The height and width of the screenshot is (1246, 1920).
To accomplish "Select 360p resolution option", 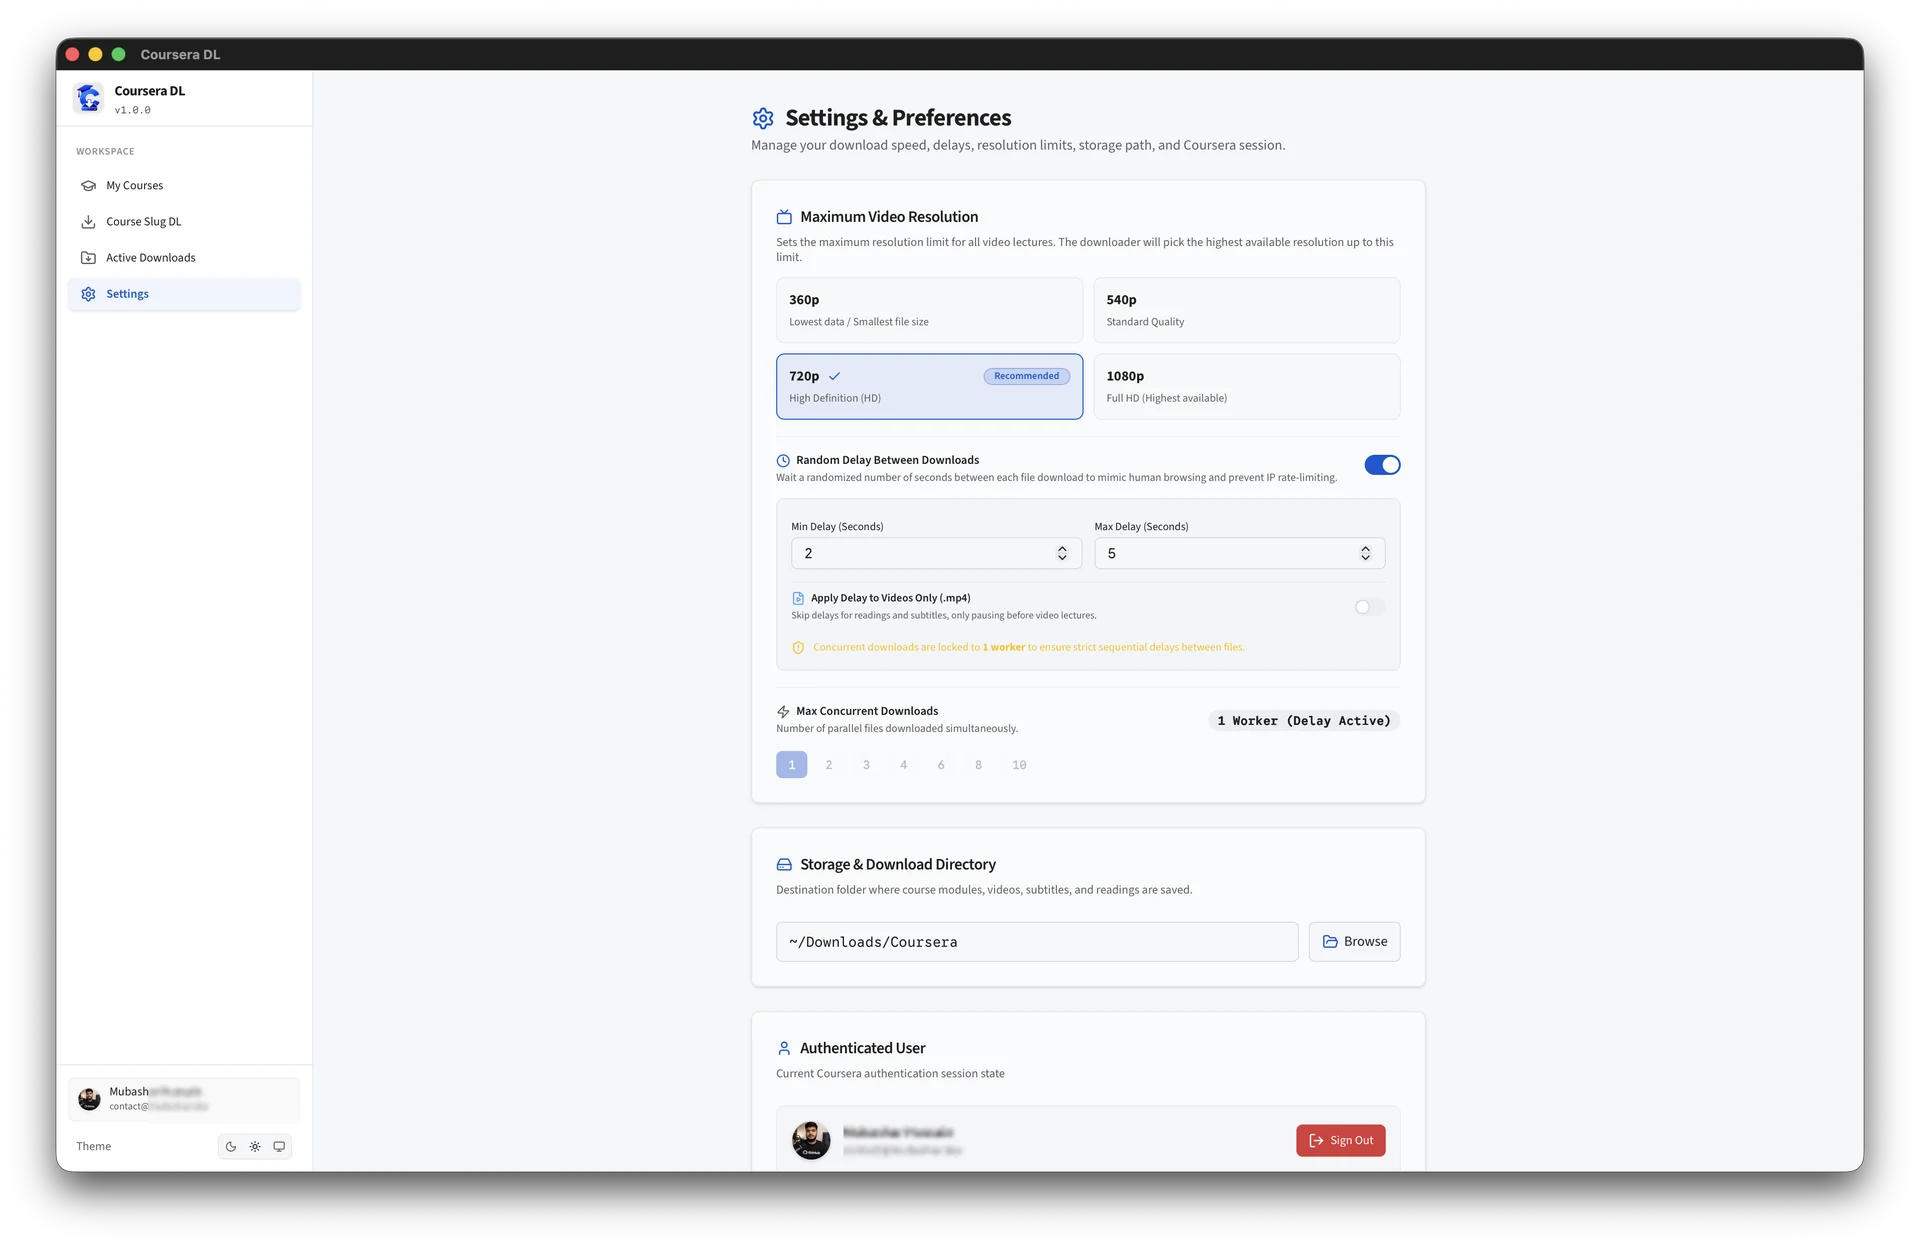I will click(929, 310).
